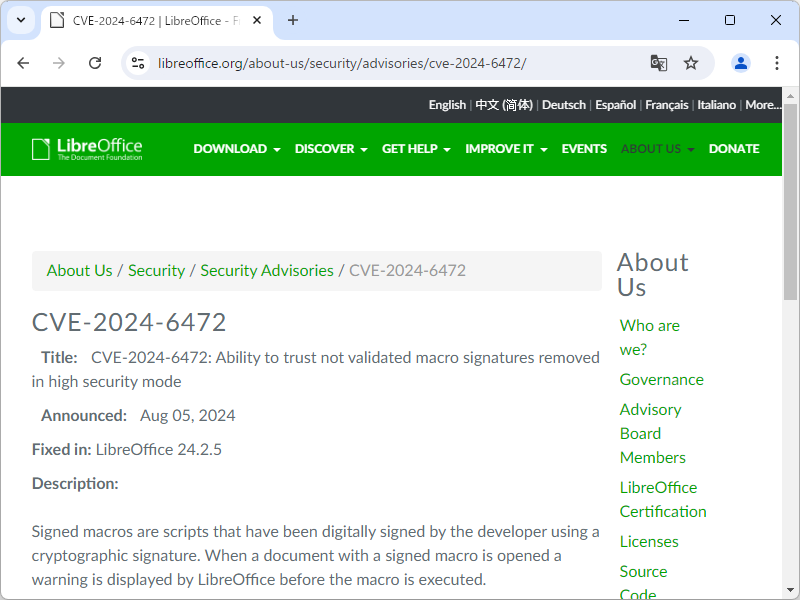800x600 pixels.
Task: Switch language to English
Action: (447, 105)
